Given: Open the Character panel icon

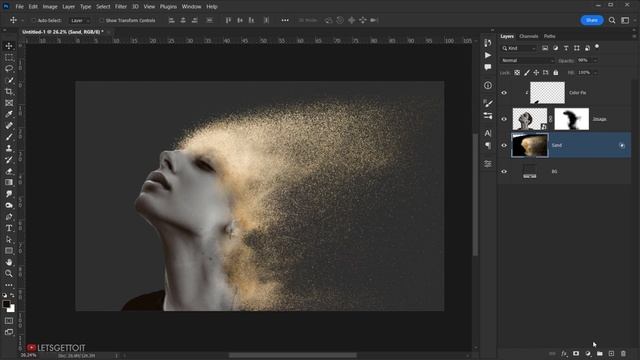Looking at the screenshot, I should point(488,133).
